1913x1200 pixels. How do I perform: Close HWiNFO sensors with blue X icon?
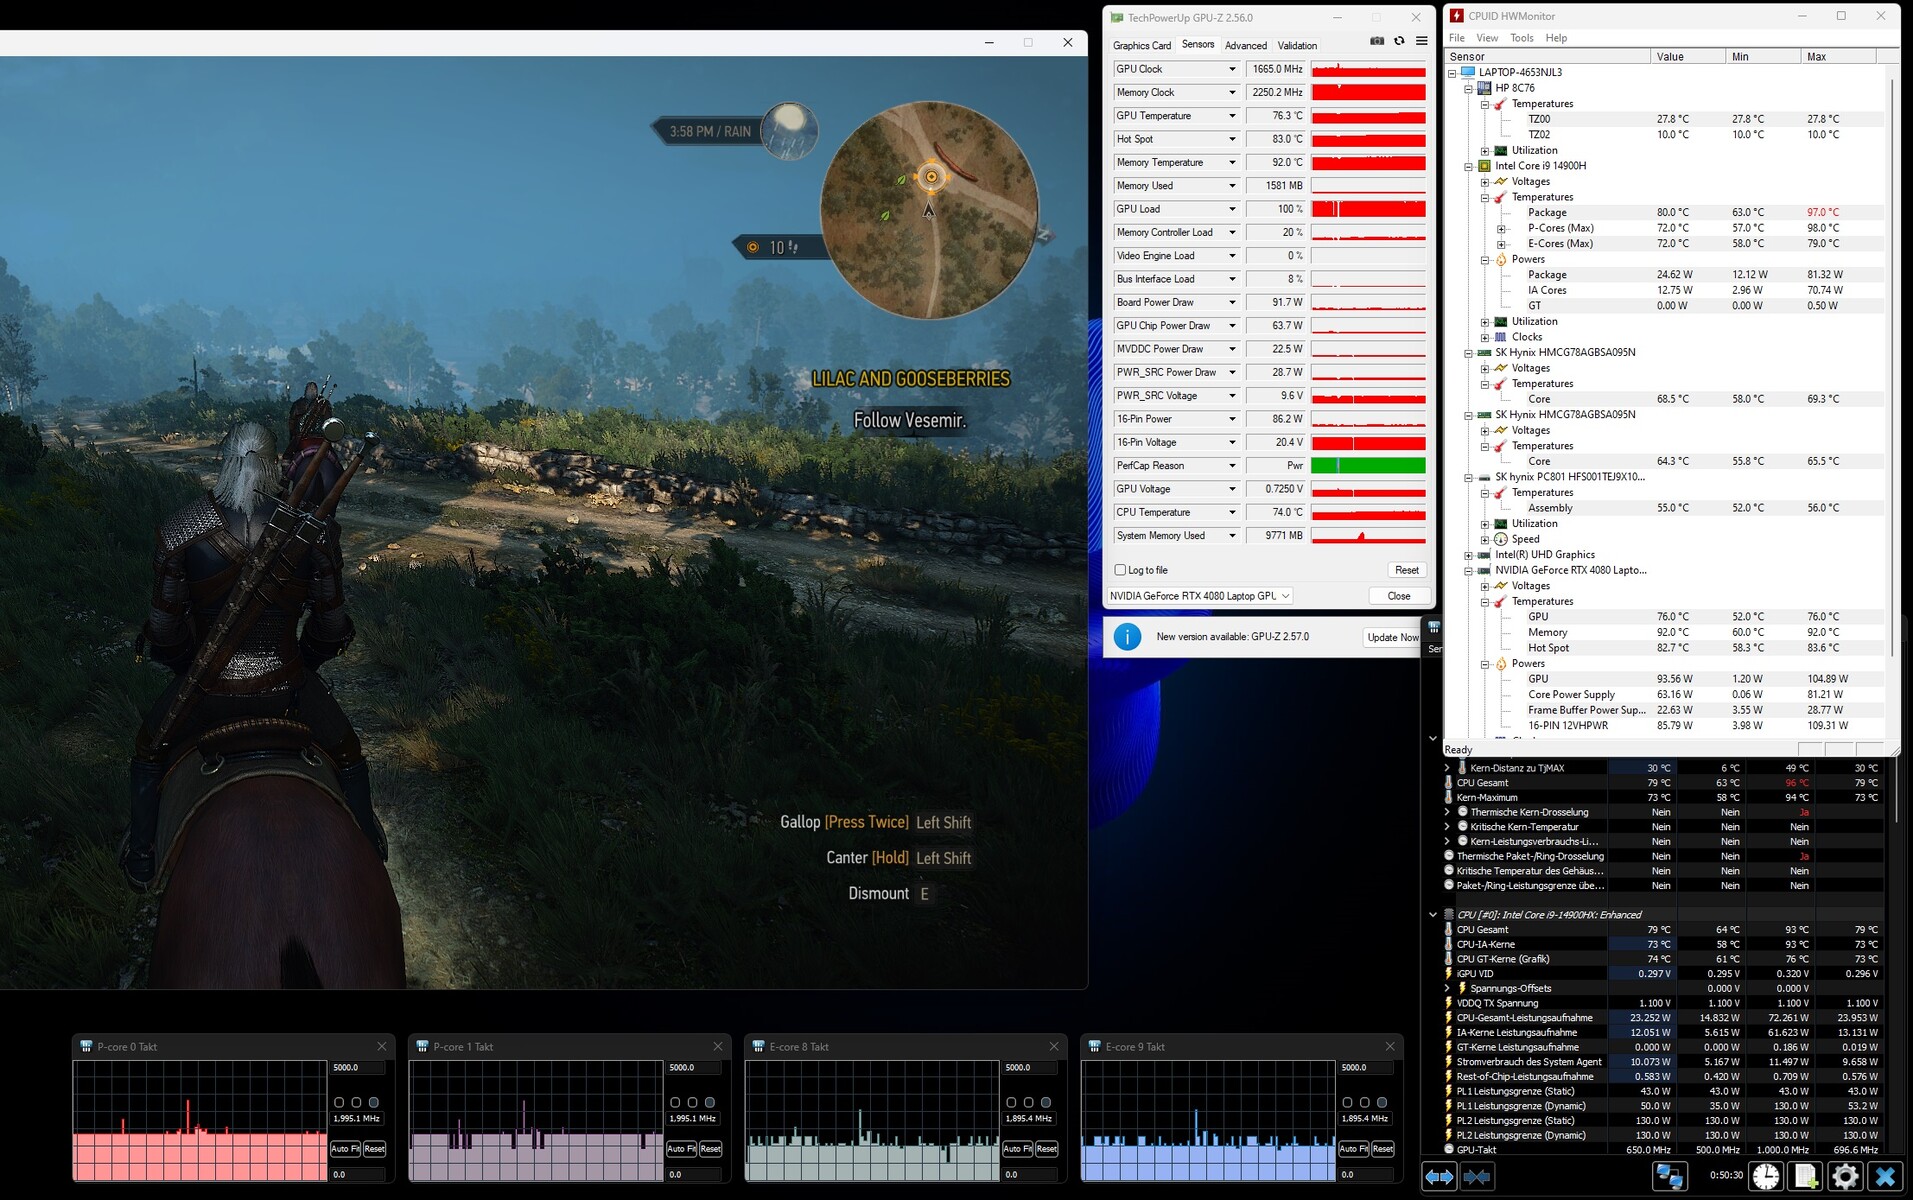point(1885,1177)
